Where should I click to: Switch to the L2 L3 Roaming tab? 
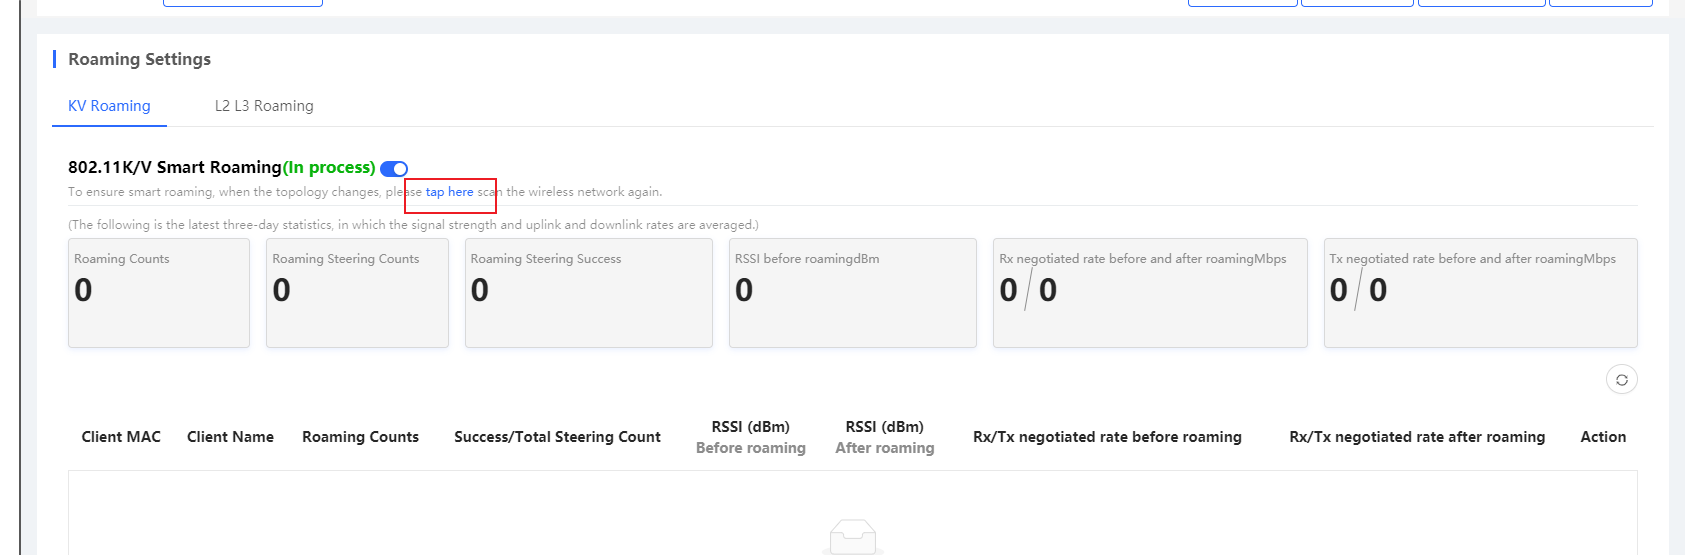click(264, 106)
